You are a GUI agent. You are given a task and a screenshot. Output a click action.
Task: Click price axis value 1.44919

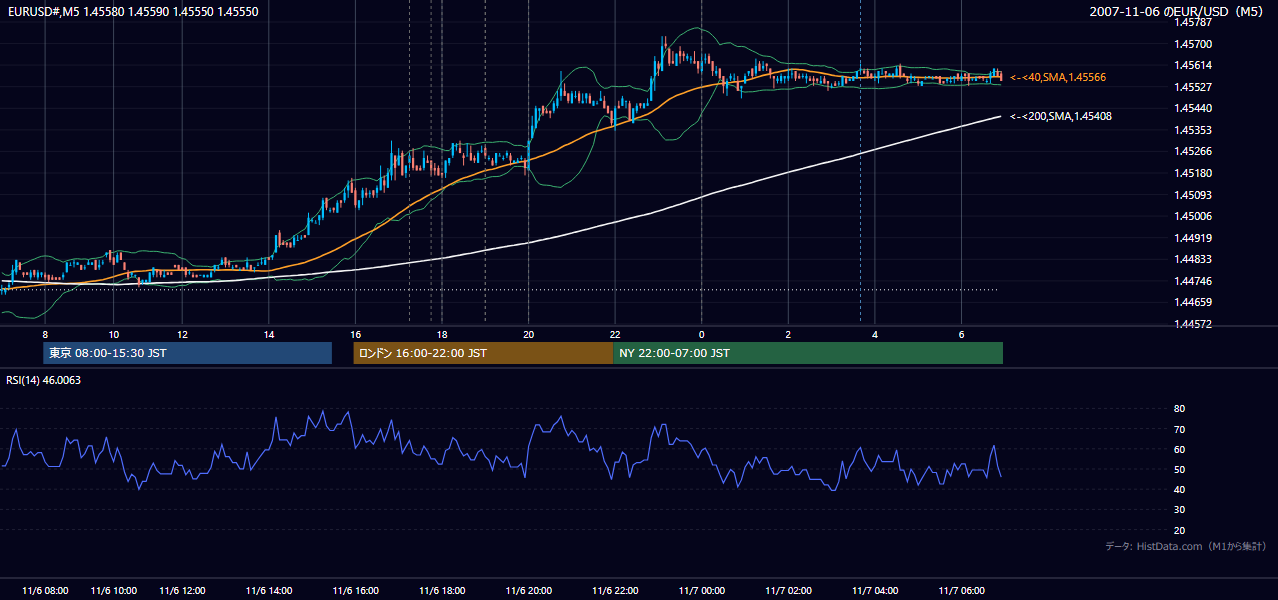point(1193,237)
